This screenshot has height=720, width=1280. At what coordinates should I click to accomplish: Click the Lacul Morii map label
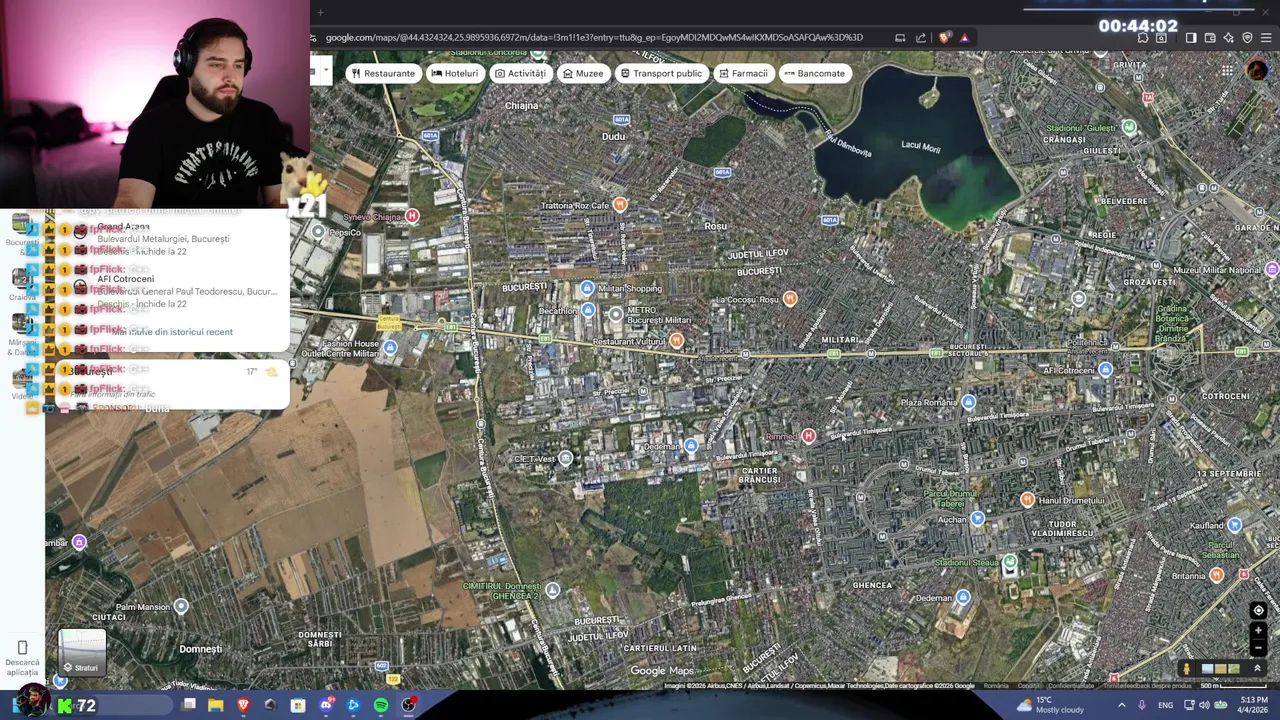920,146
